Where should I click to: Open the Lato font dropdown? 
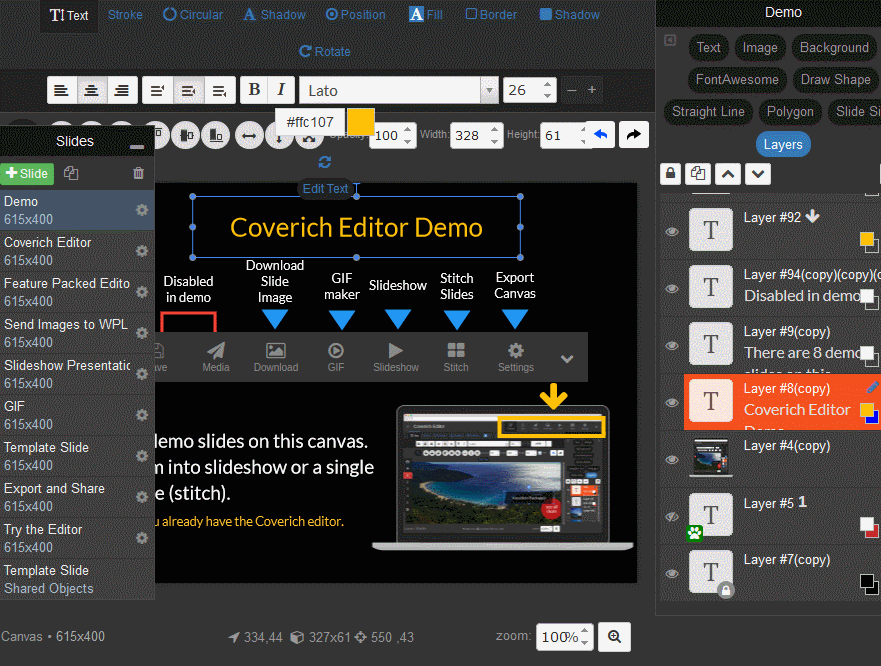(x=489, y=90)
